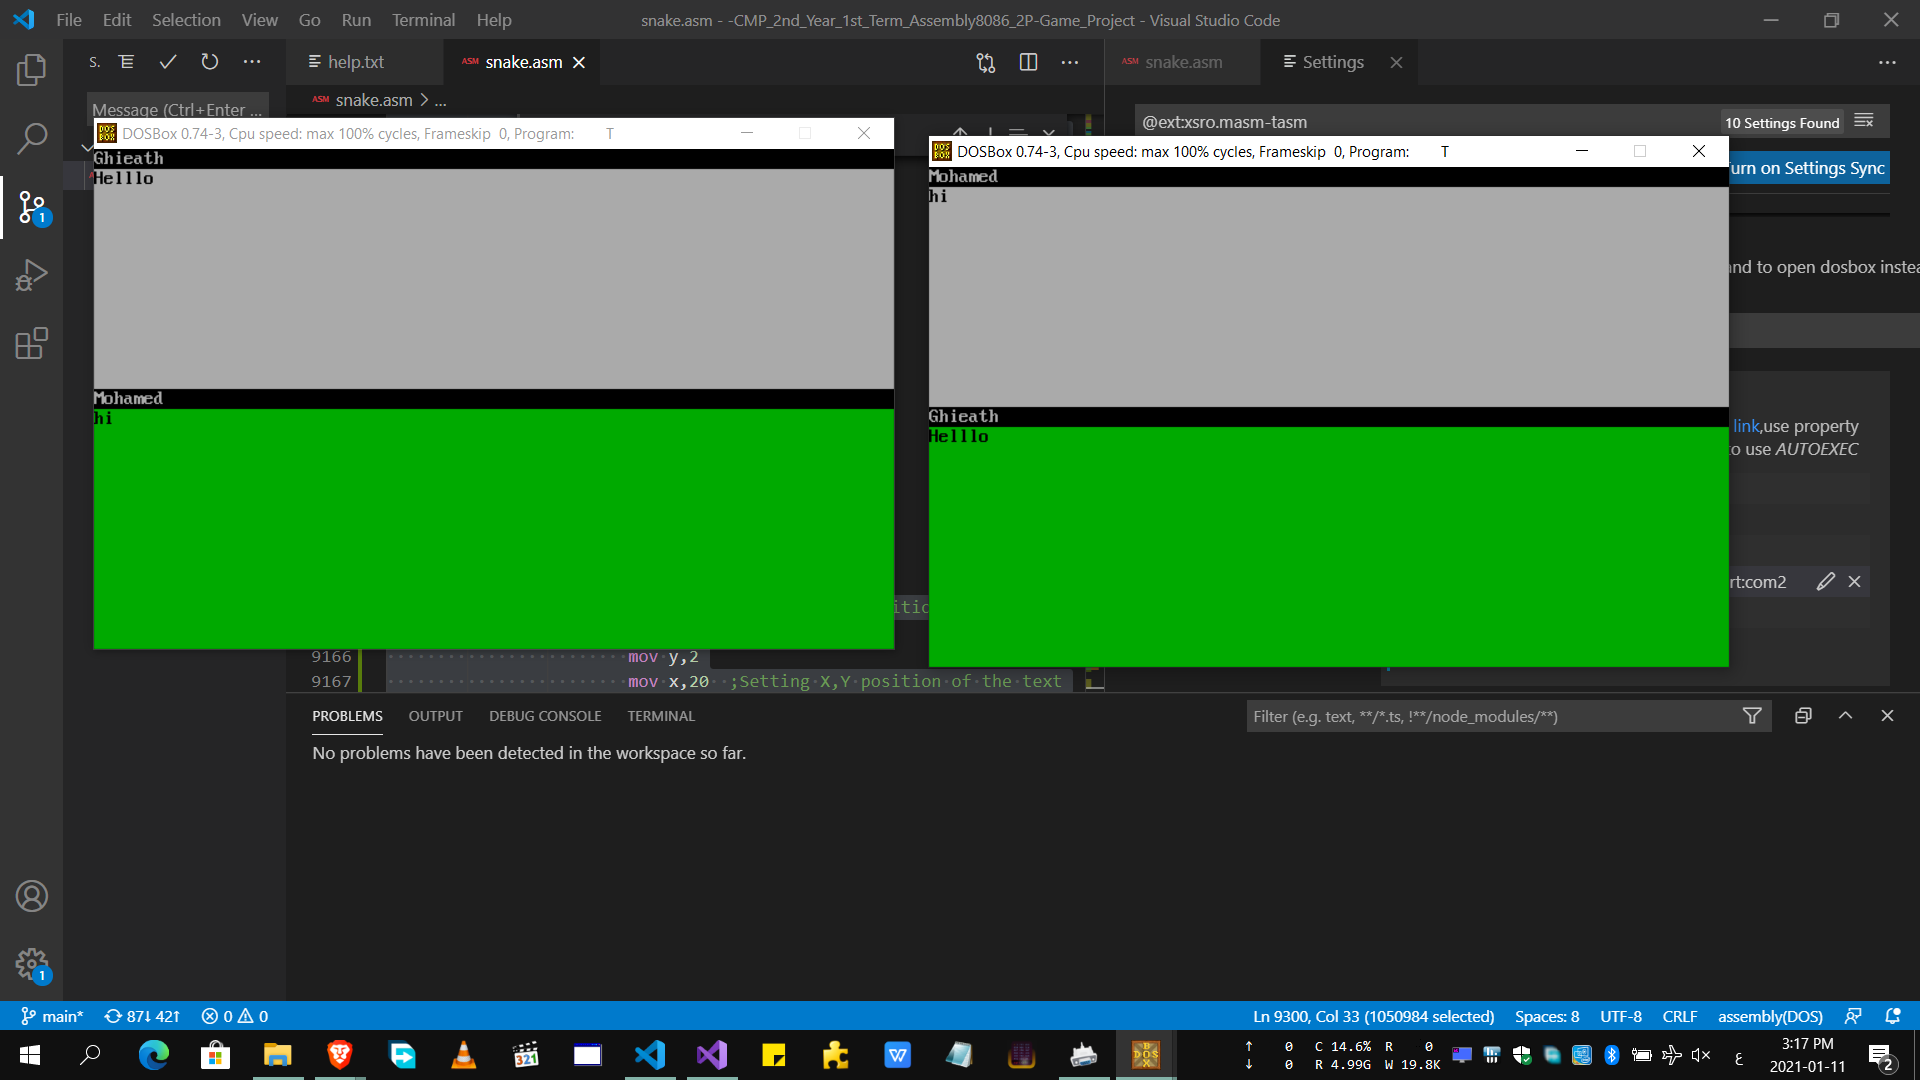Open the View menu
The height and width of the screenshot is (1080, 1920).
(259, 20)
